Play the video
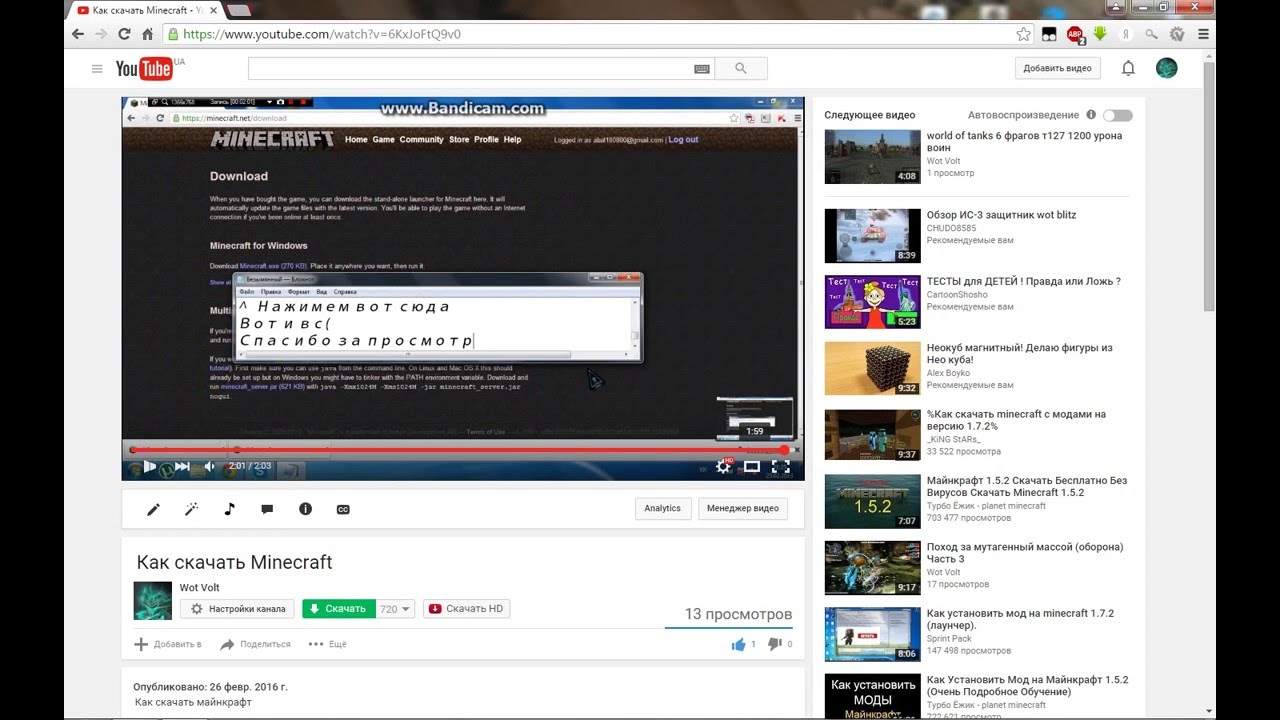Screen dimensions: 1280x720 (x=150, y=466)
